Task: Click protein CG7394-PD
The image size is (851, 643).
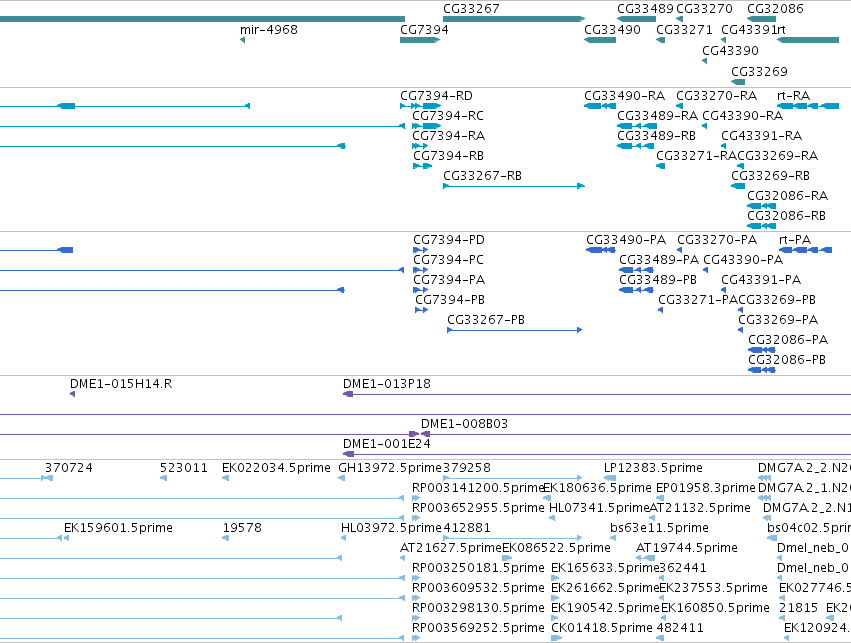Action: pos(449,240)
